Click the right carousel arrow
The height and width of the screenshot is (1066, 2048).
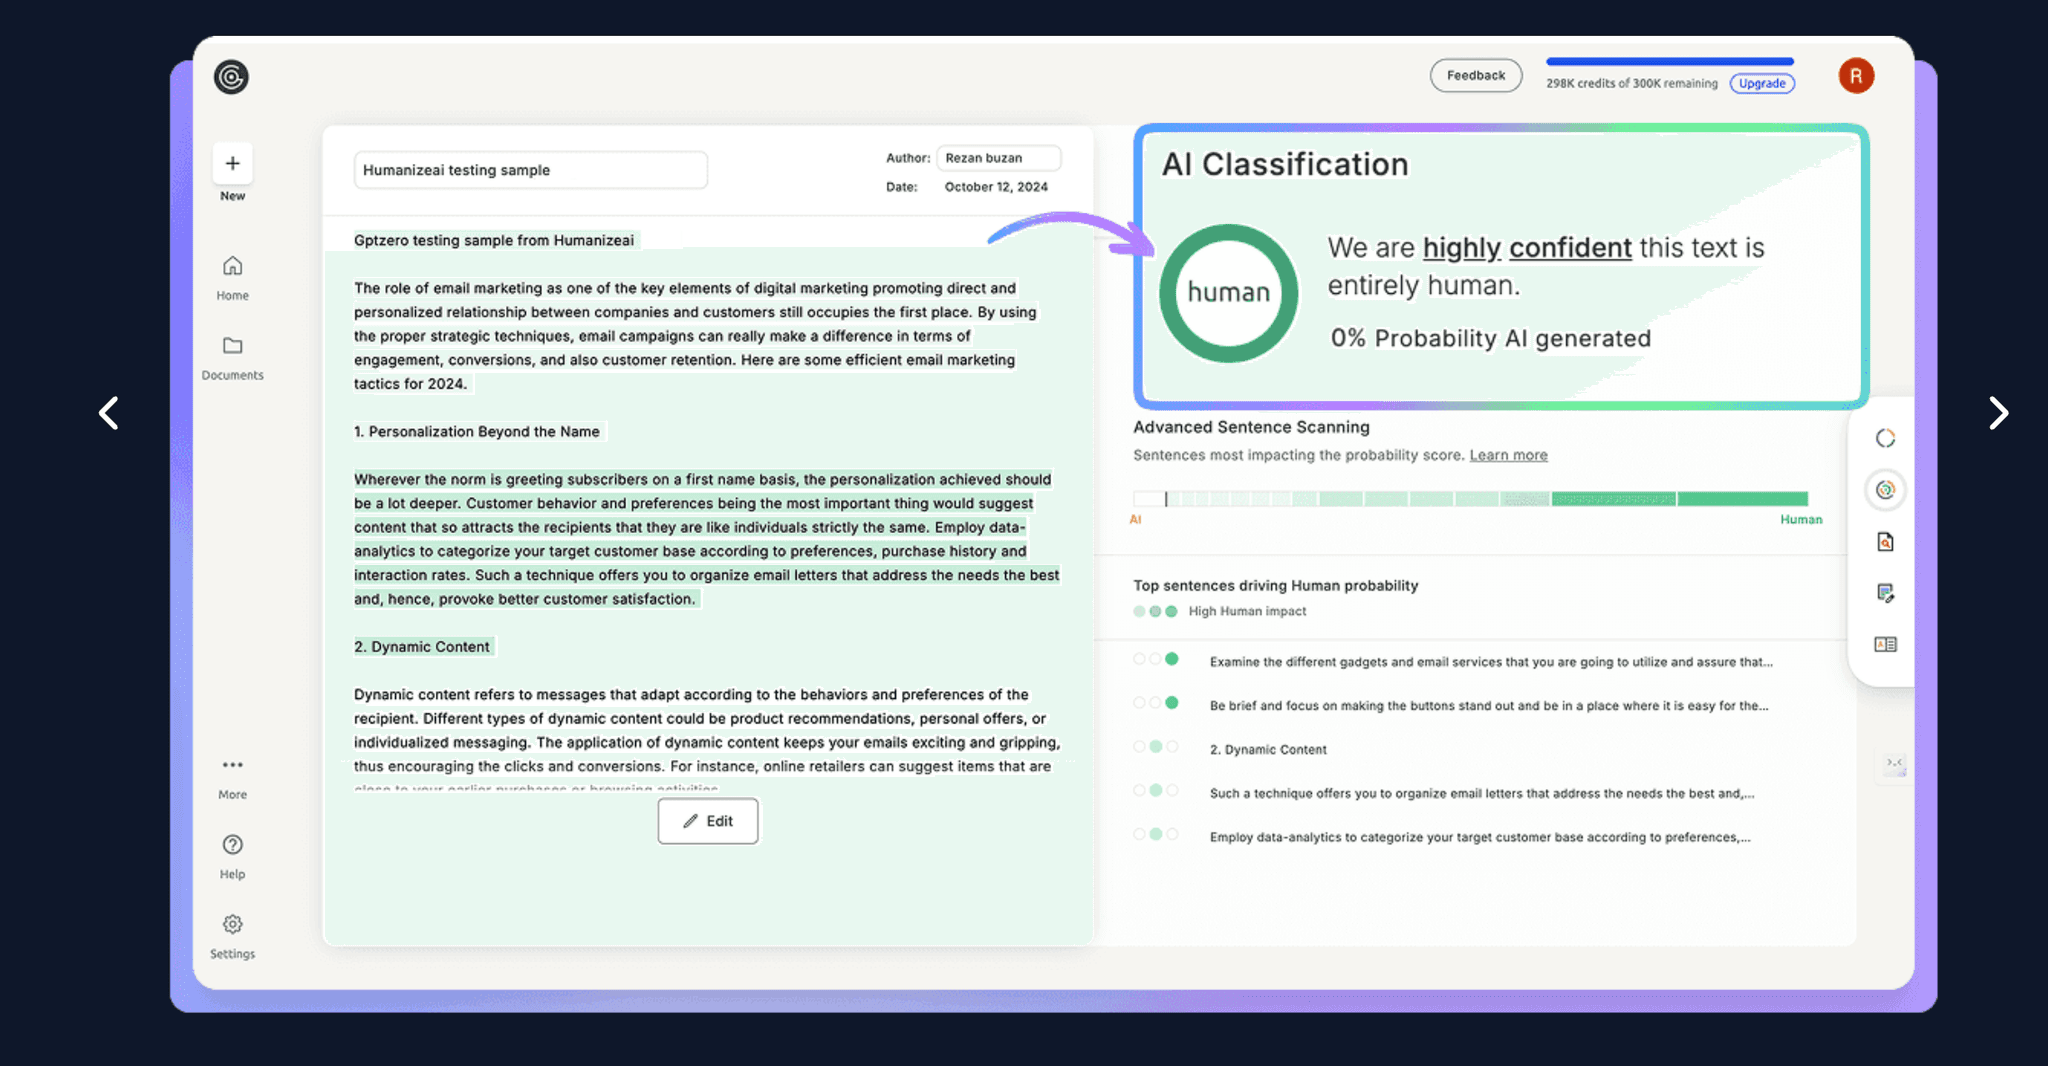pos(1997,413)
